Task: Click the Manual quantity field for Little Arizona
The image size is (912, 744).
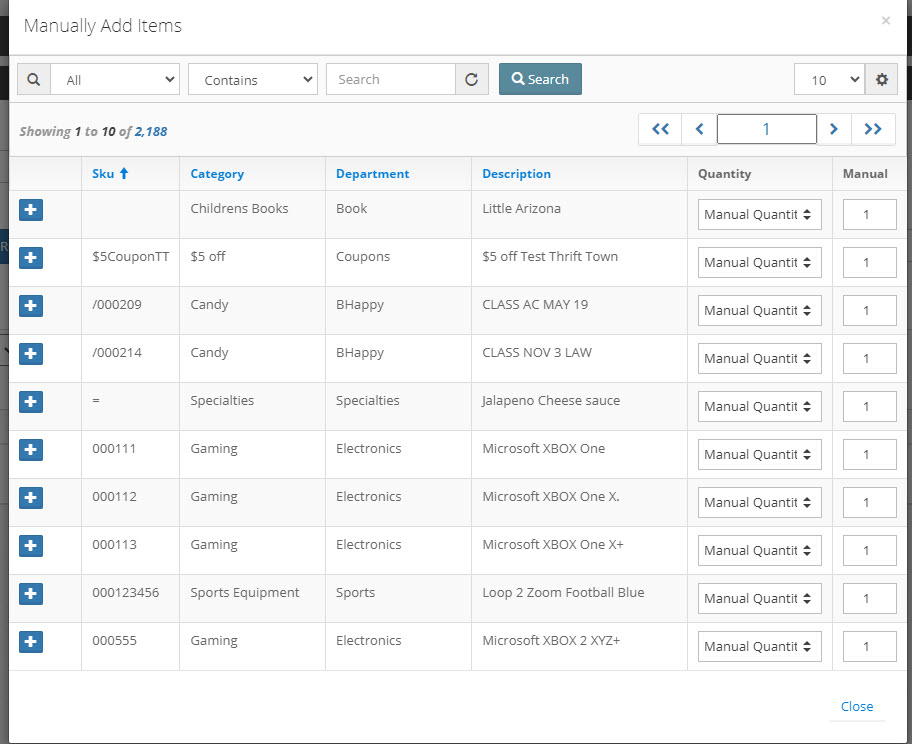Action: (x=870, y=215)
